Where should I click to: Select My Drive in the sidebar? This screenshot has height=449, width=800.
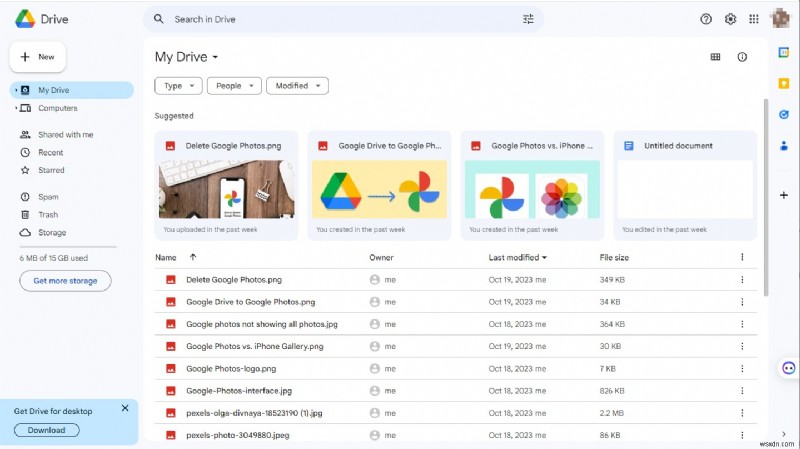[72, 90]
